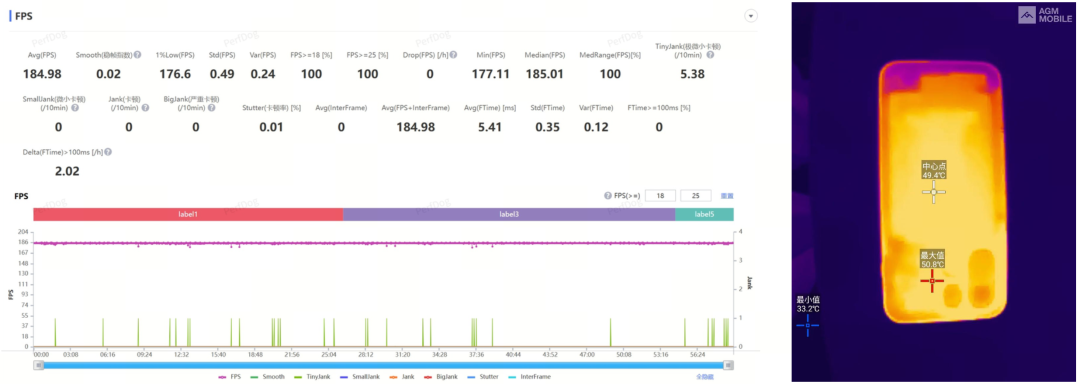This screenshot has width=1080, height=384.
Task: Click help icon before FPS(>=) threshold
Action: click(608, 196)
